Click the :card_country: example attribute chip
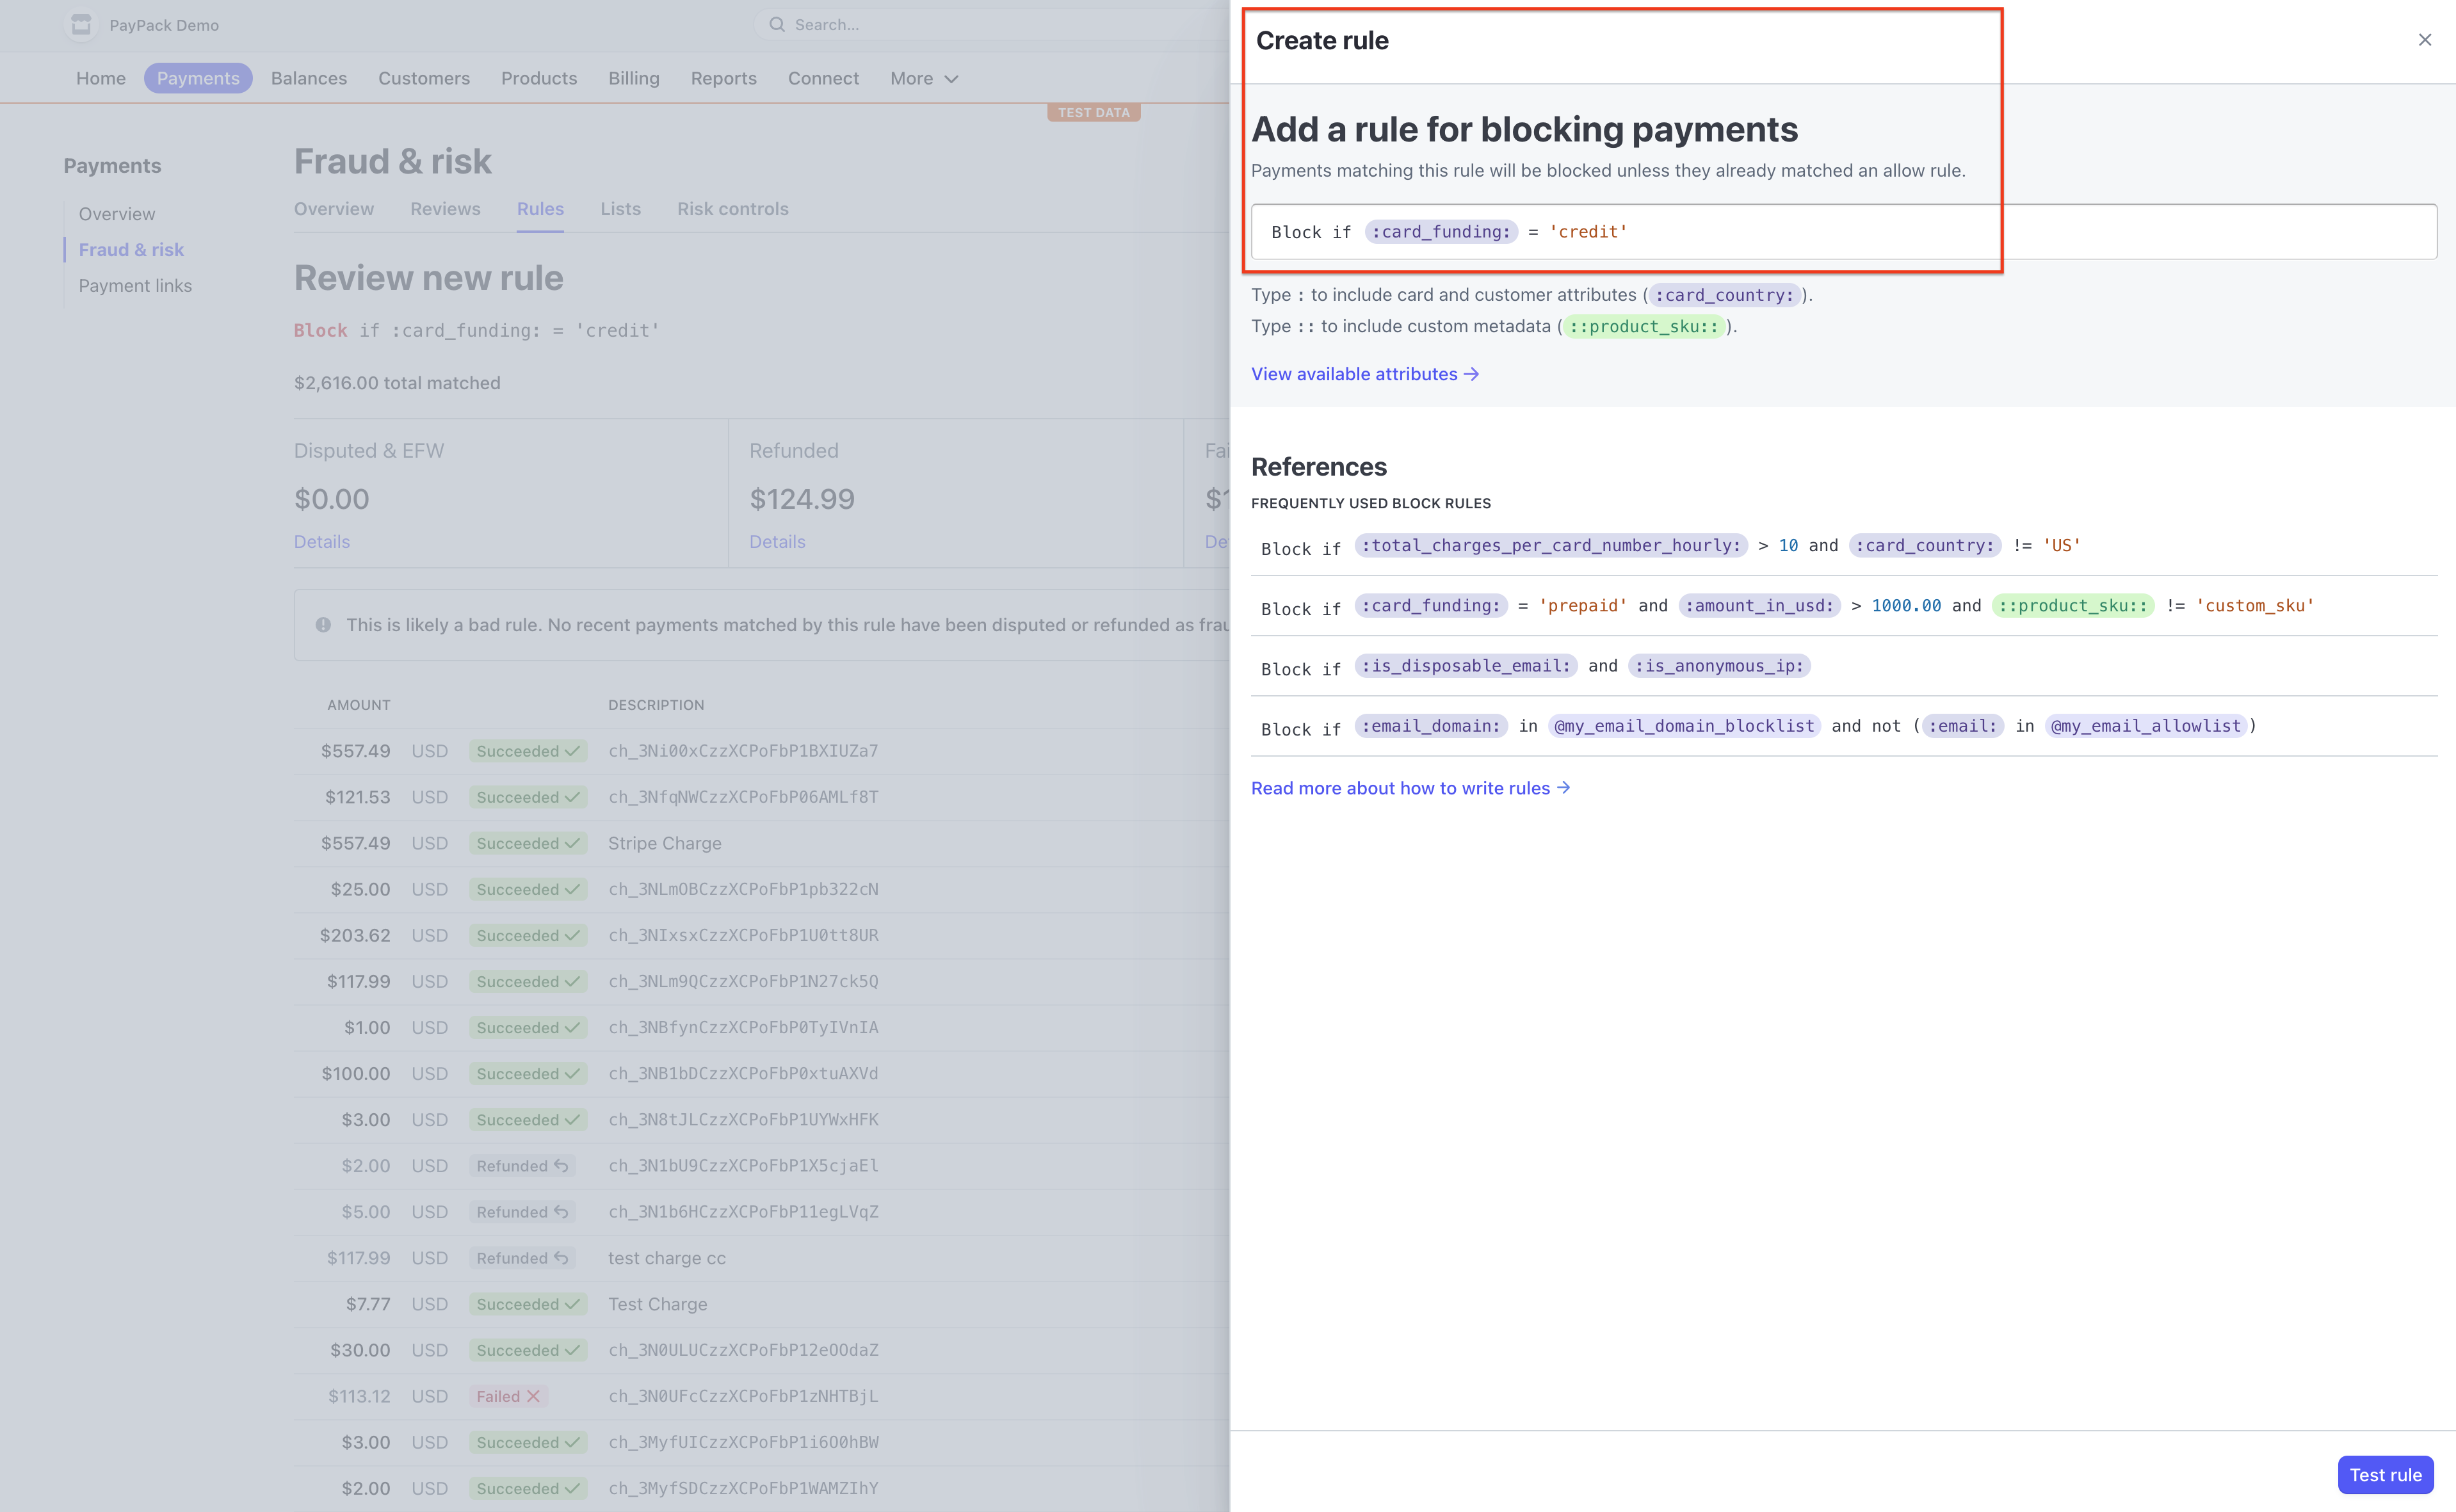 click(x=1725, y=295)
